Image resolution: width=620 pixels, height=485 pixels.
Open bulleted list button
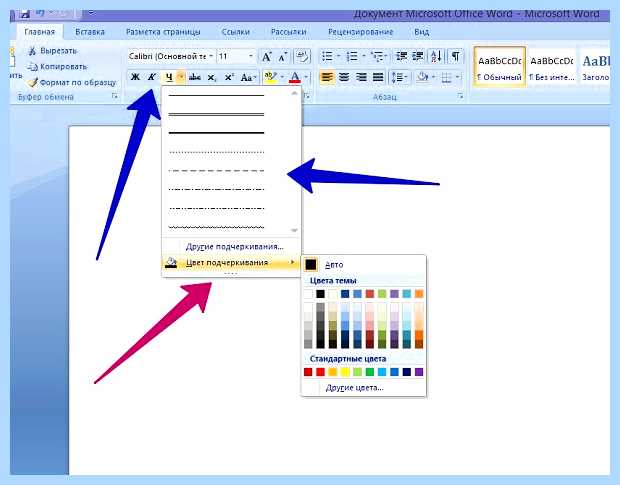[x=327, y=56]
